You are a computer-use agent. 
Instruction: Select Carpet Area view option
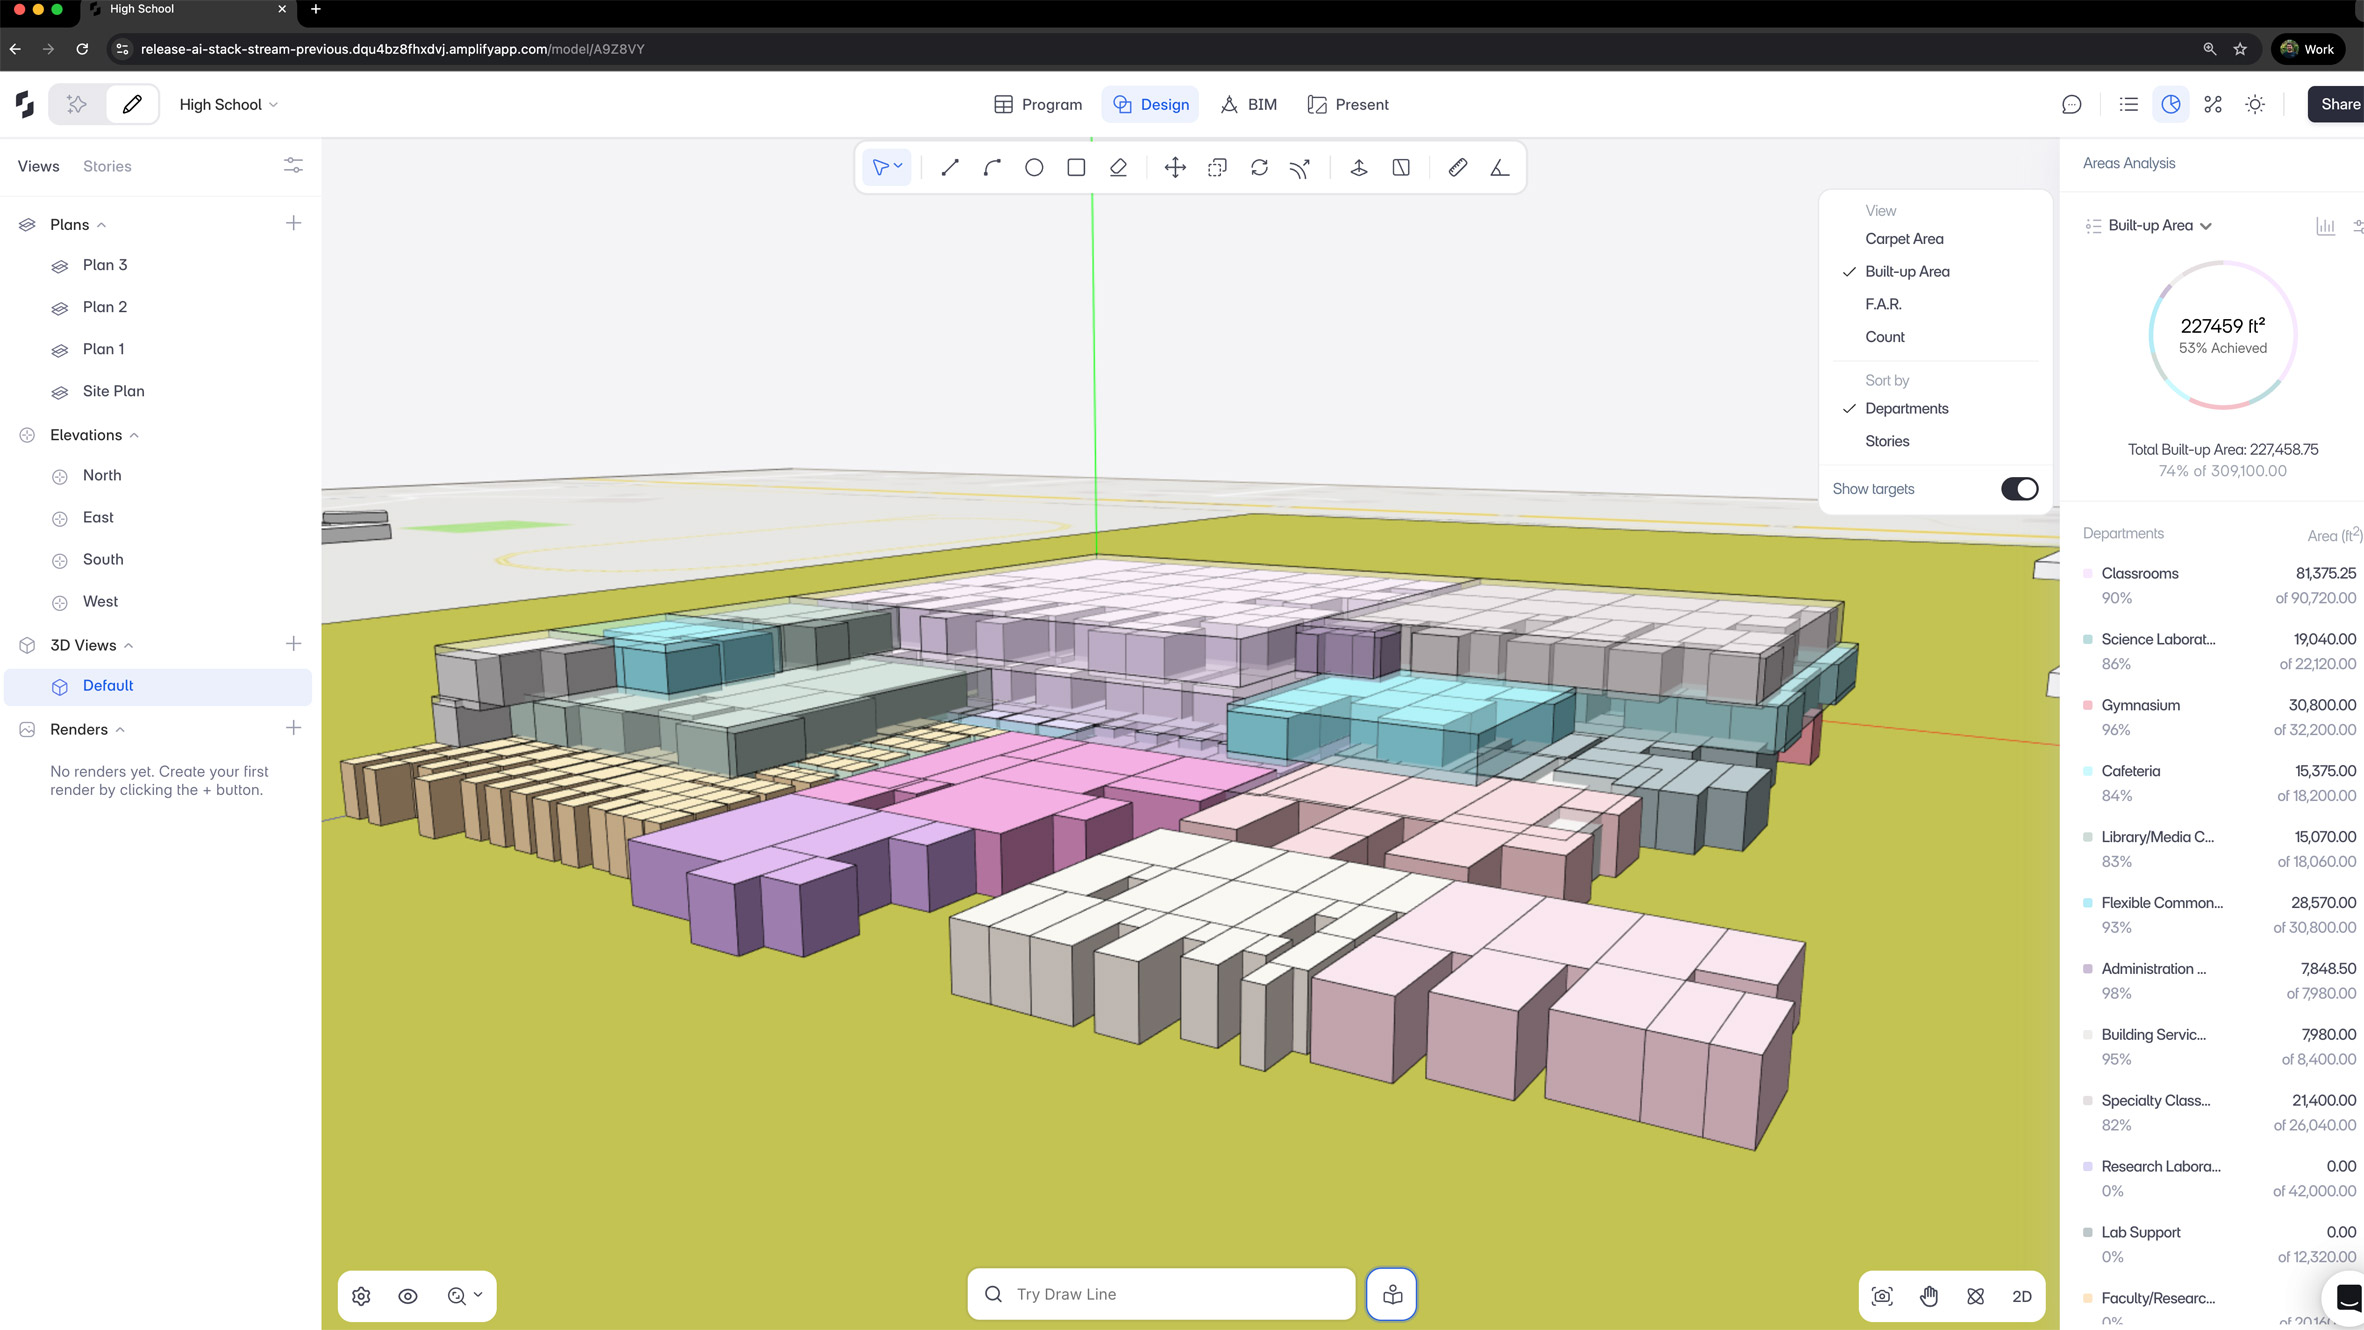point(1904,239)
